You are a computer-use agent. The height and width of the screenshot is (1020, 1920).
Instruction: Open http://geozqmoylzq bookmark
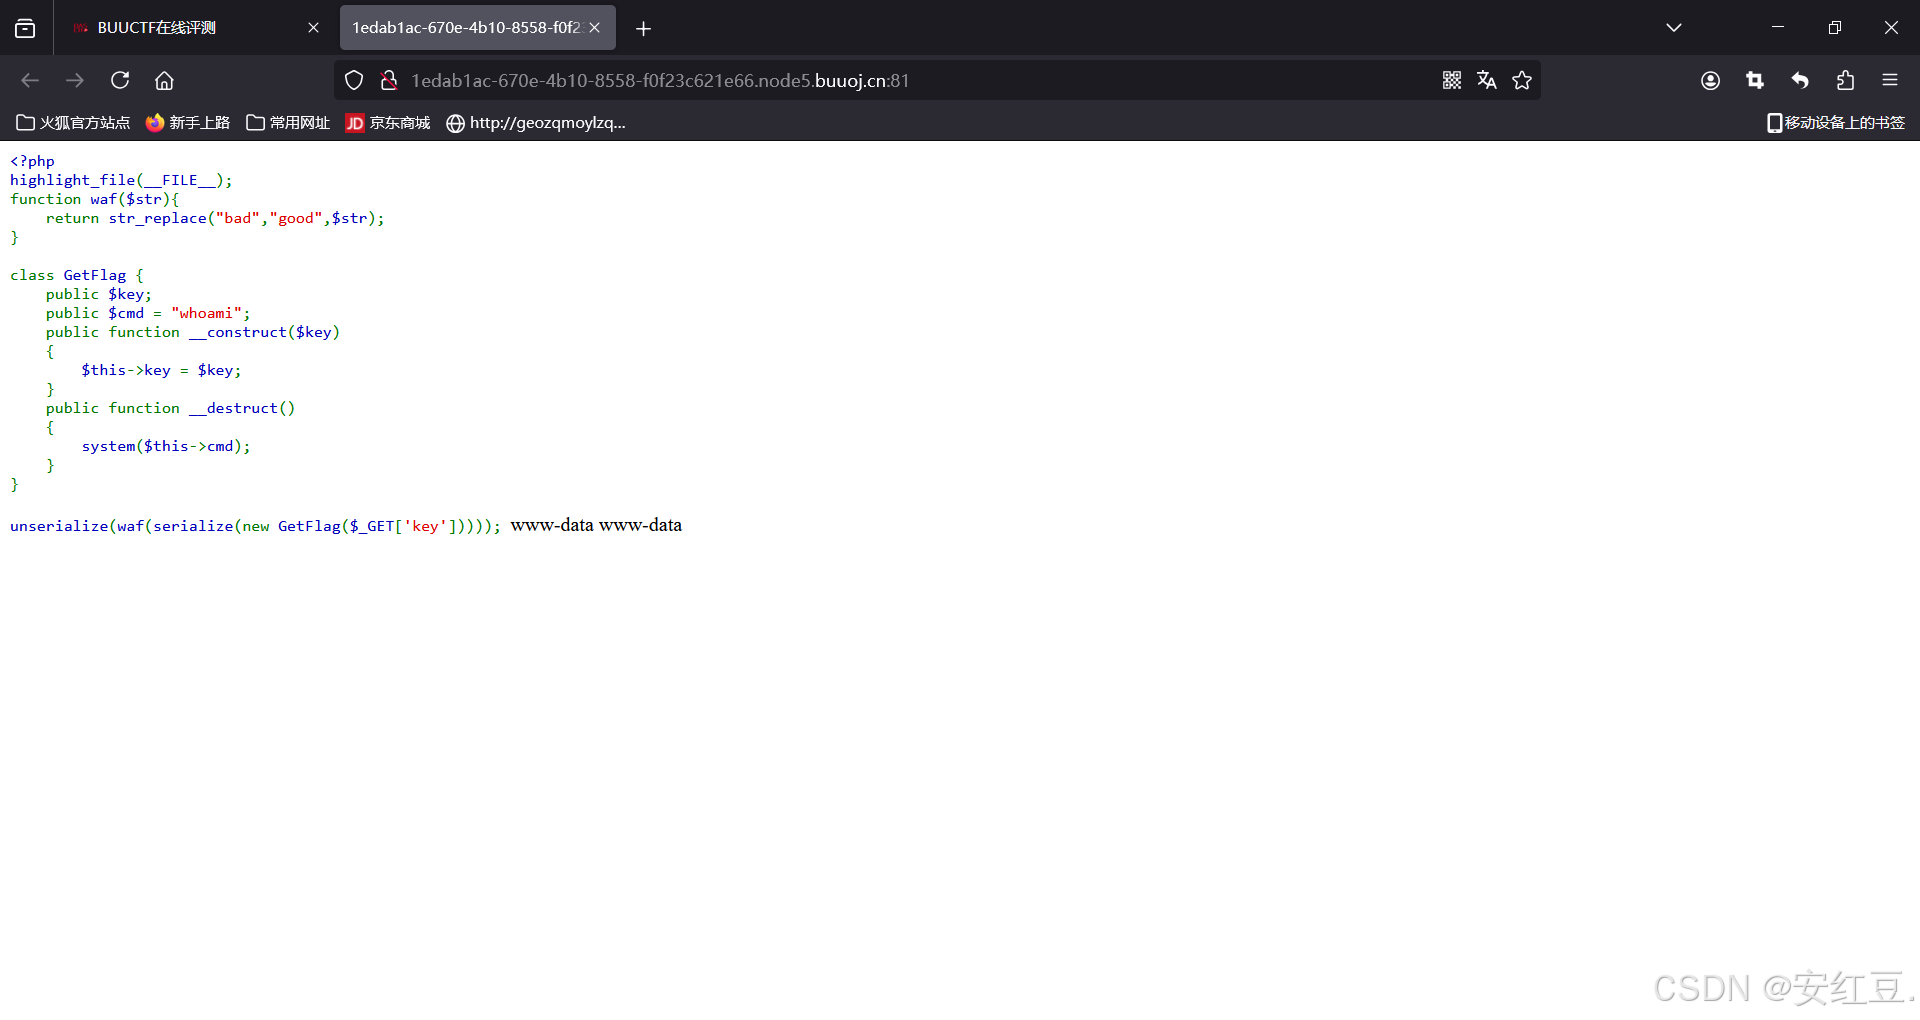(x=536, y=123)
